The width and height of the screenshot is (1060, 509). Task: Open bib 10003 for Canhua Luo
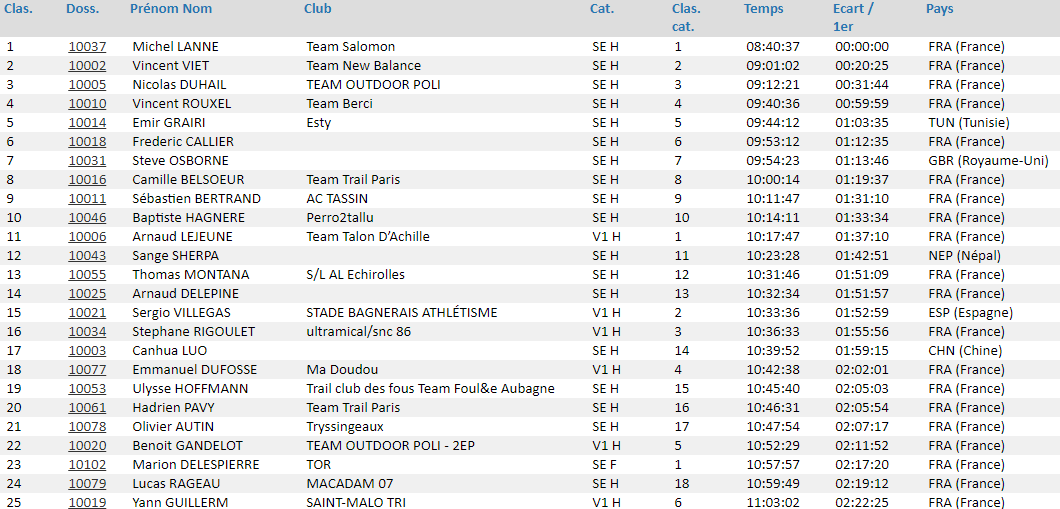pos(87,350)
